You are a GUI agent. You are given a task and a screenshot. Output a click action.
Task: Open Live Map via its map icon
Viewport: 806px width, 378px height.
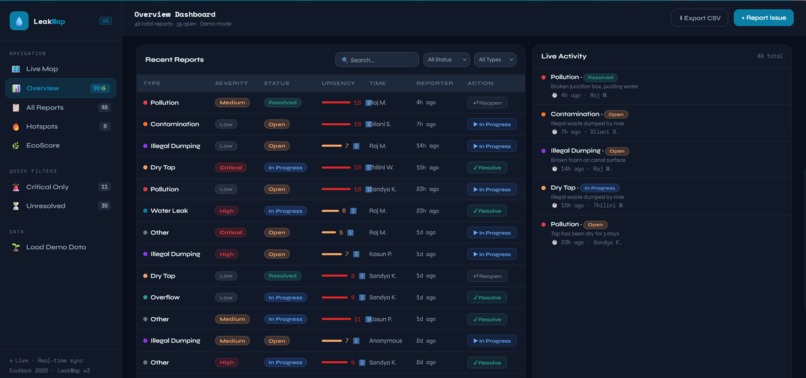pyautogui.click(x=16, y=69)
